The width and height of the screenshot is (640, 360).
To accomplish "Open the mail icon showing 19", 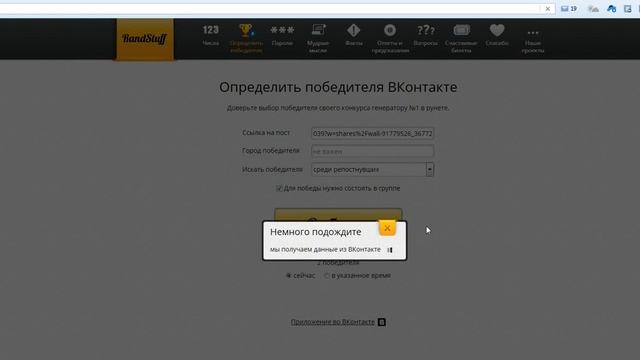I will pyautogui.click(x=569, y=9).
